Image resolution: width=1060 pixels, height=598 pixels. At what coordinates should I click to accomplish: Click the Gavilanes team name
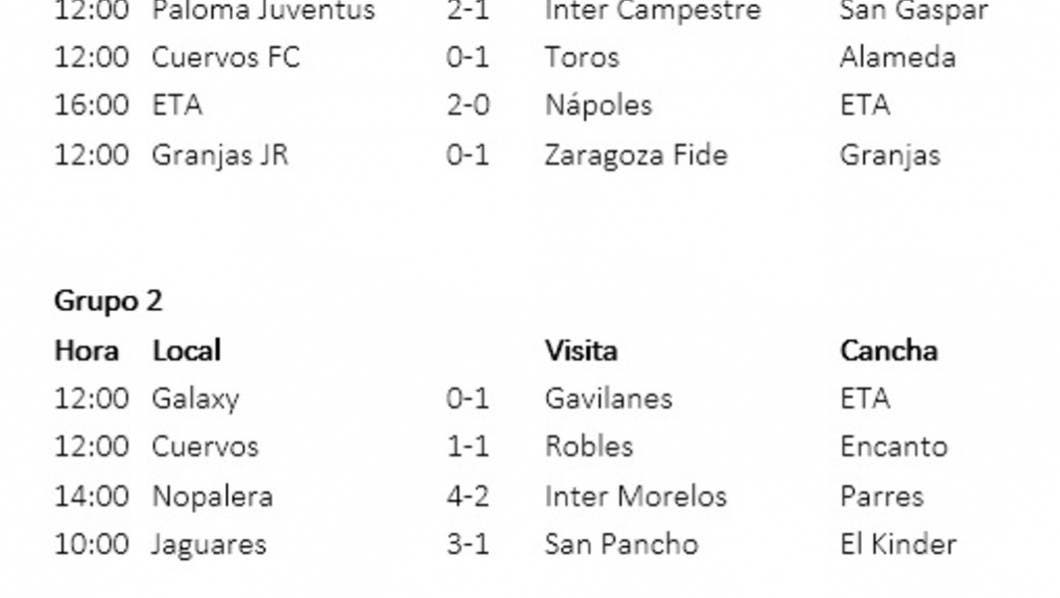(x=608, y=399)
